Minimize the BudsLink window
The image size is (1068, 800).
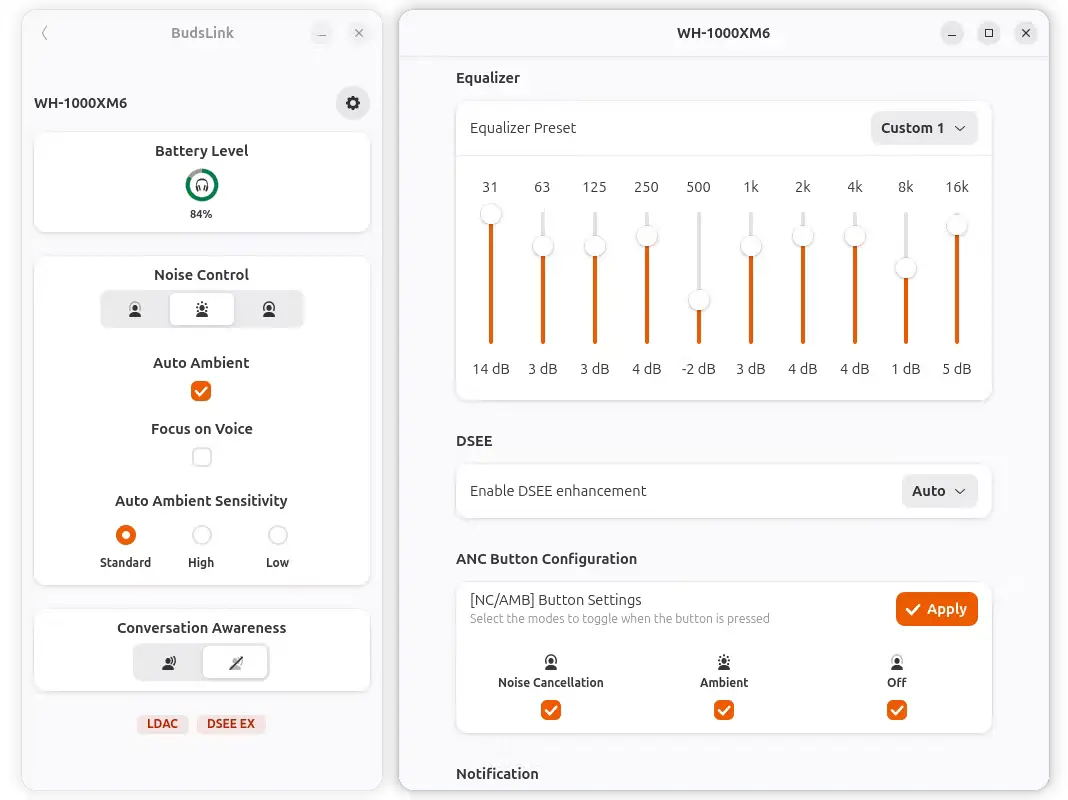coord(321,33)
